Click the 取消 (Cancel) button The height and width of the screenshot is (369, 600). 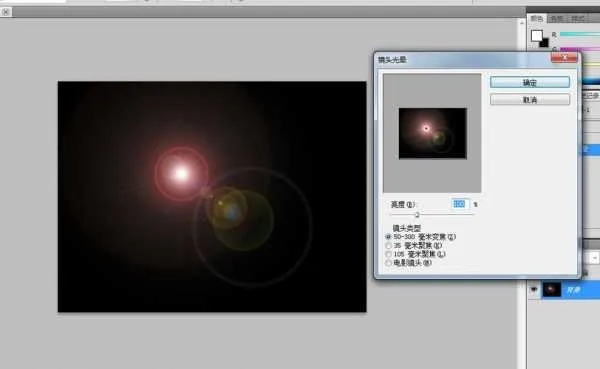(x=530, y=100)
